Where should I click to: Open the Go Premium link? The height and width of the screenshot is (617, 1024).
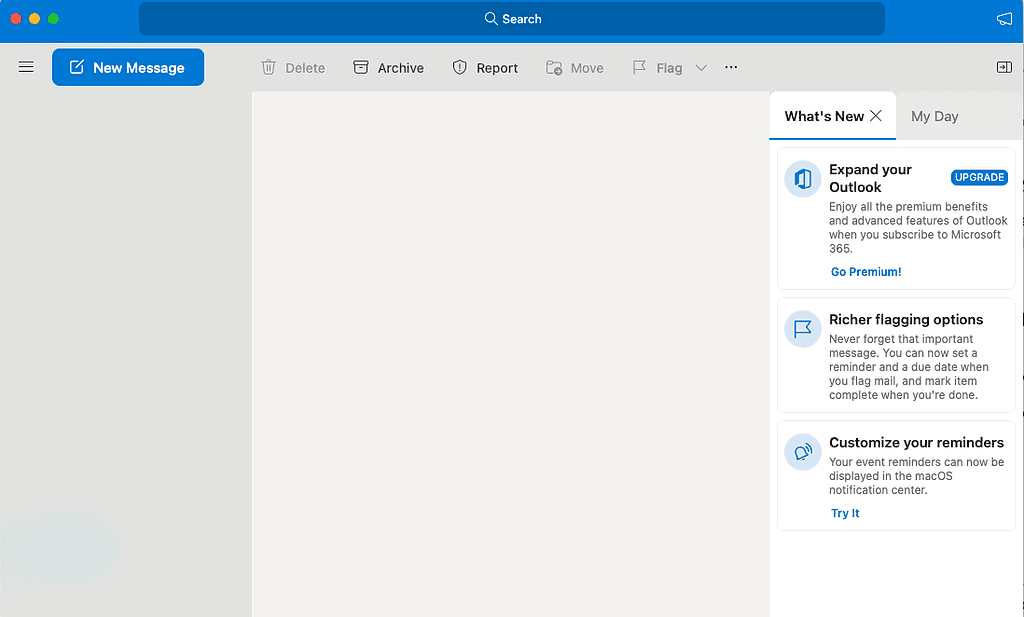coord(865,271)
